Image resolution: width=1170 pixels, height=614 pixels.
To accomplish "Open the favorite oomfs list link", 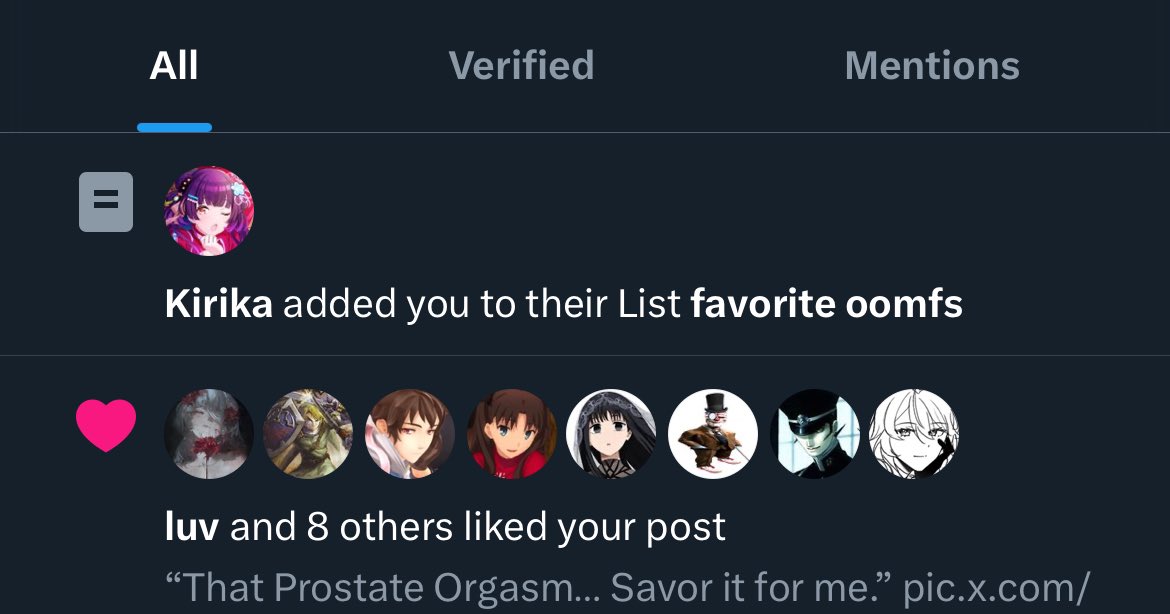I will [x=827, y=304].
